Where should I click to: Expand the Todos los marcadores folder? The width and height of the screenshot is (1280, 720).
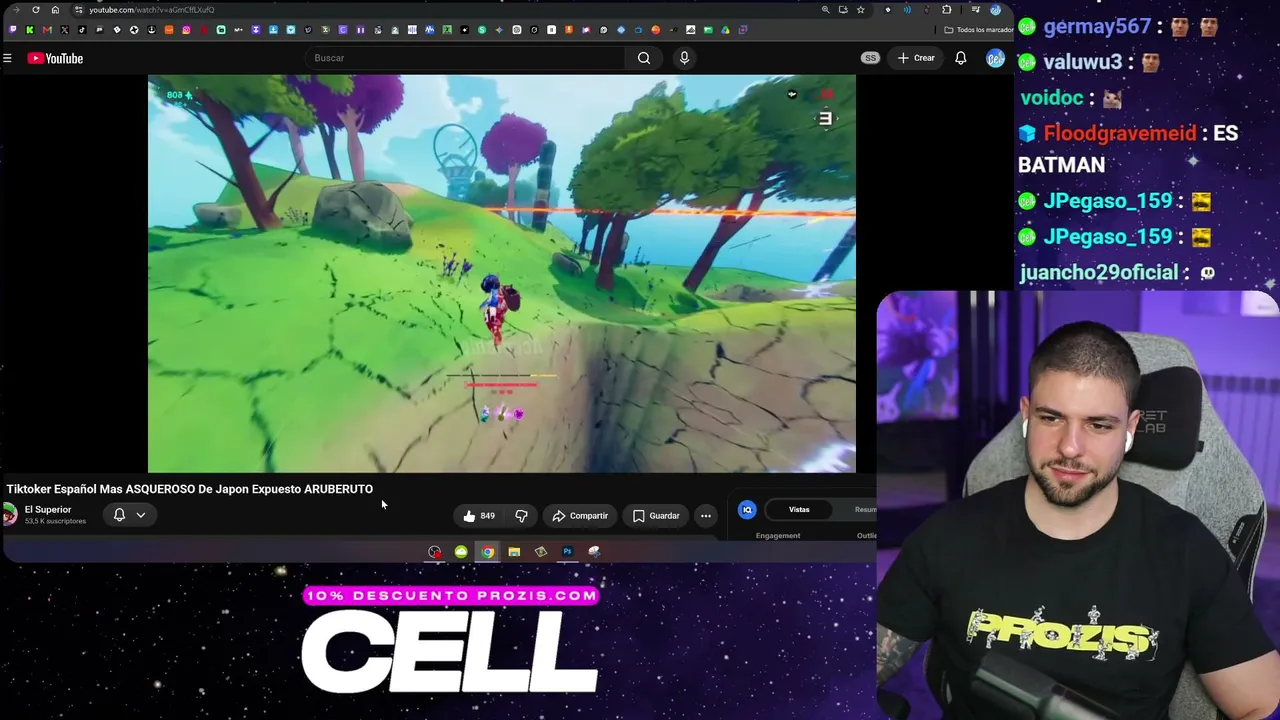(980, 30)
